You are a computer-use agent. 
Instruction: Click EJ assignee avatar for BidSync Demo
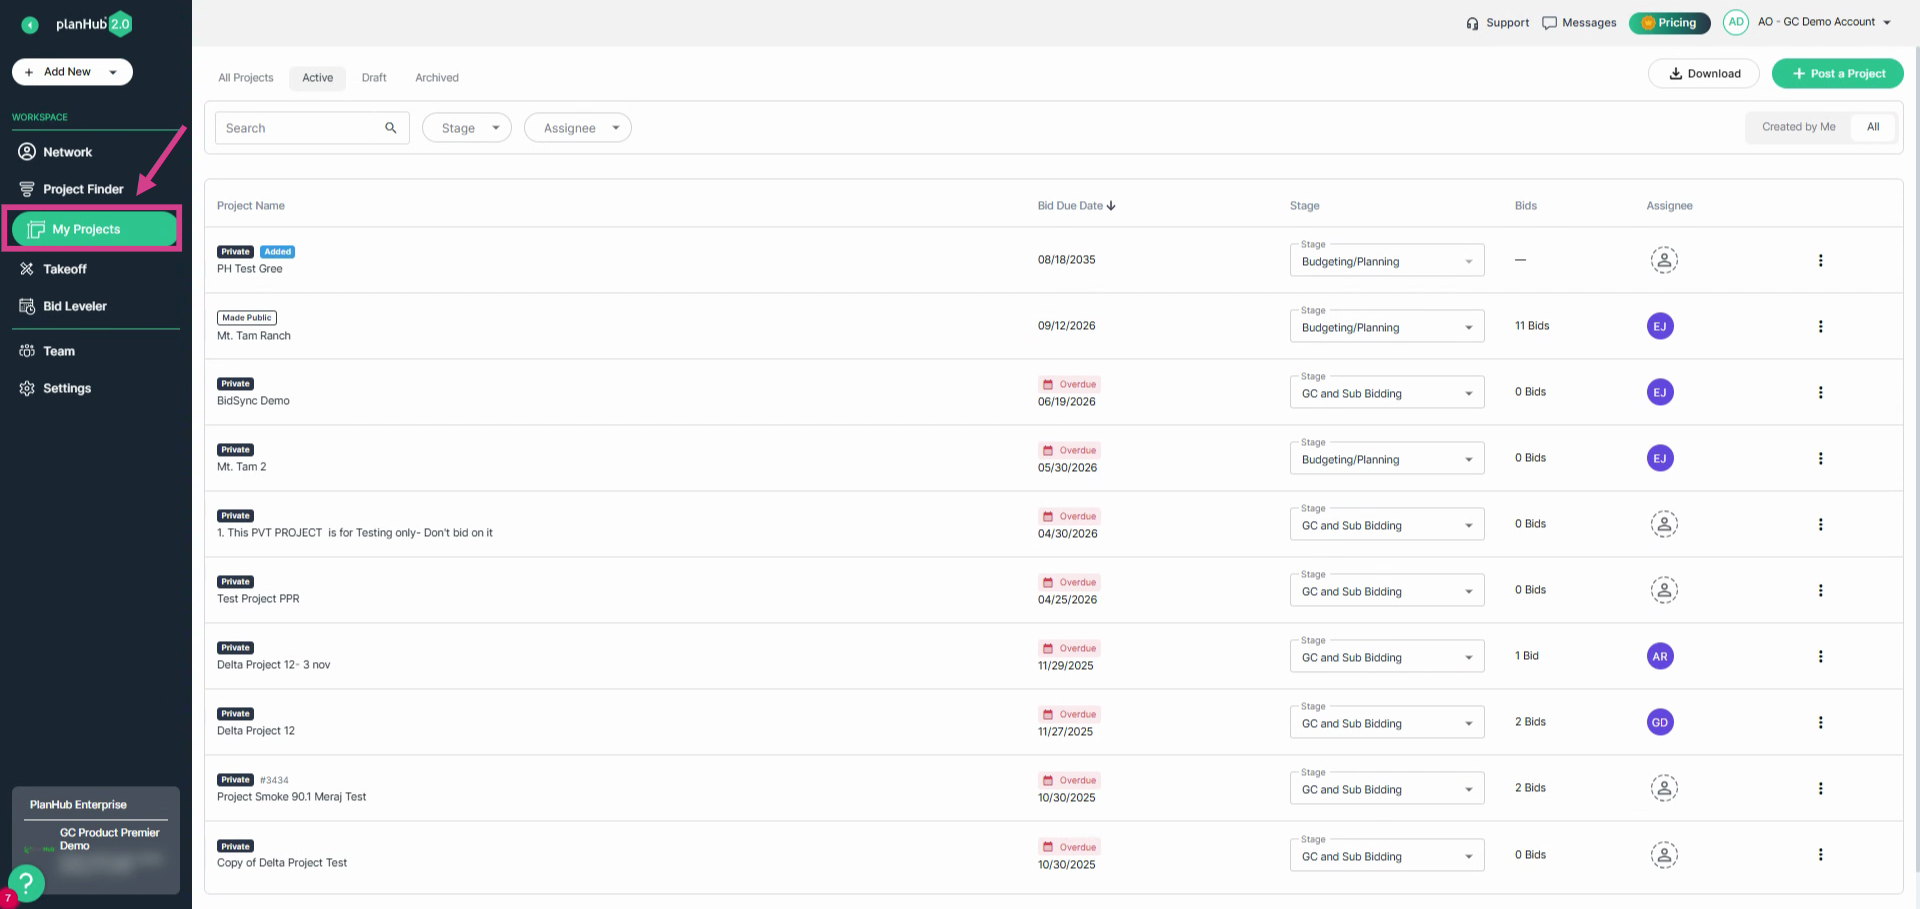pos(1660,392)
